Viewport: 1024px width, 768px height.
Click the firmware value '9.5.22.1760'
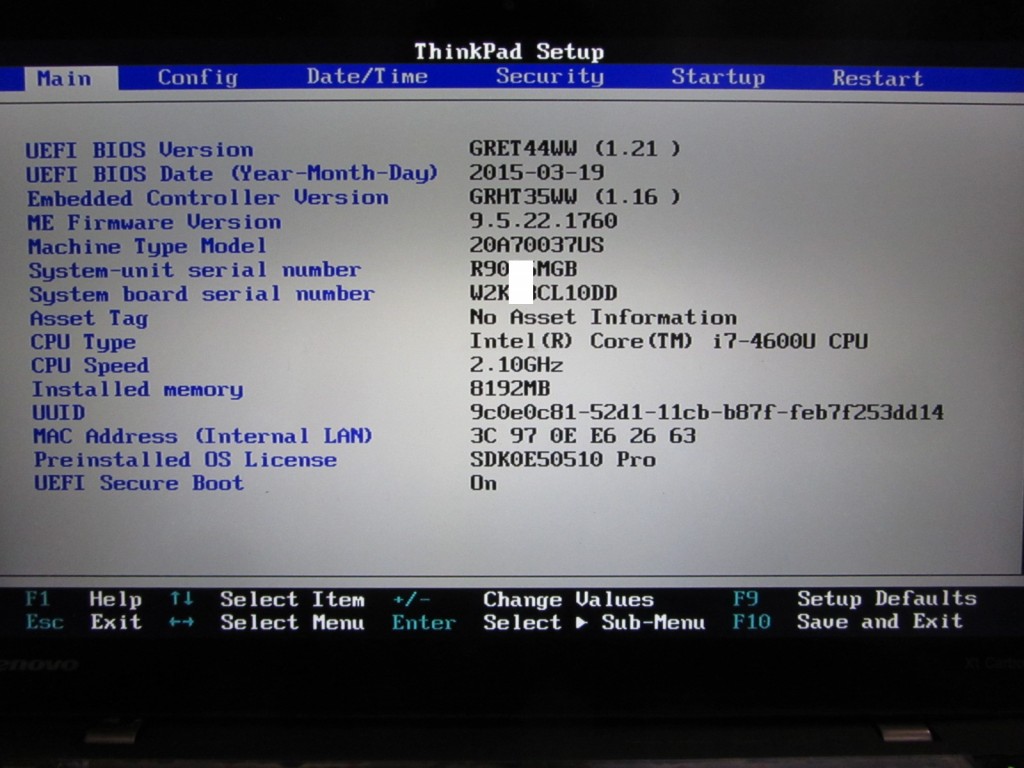point(543,221)
